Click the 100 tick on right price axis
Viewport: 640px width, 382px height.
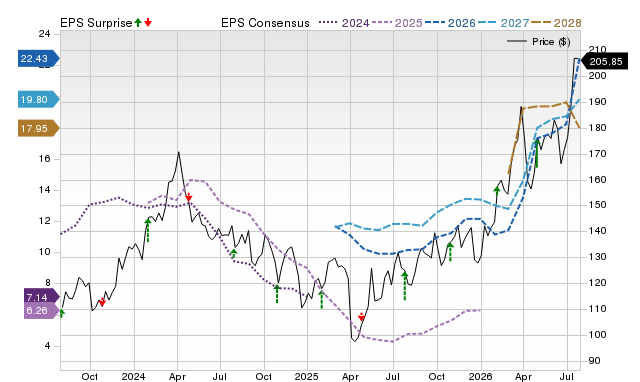tap(598, 335)
